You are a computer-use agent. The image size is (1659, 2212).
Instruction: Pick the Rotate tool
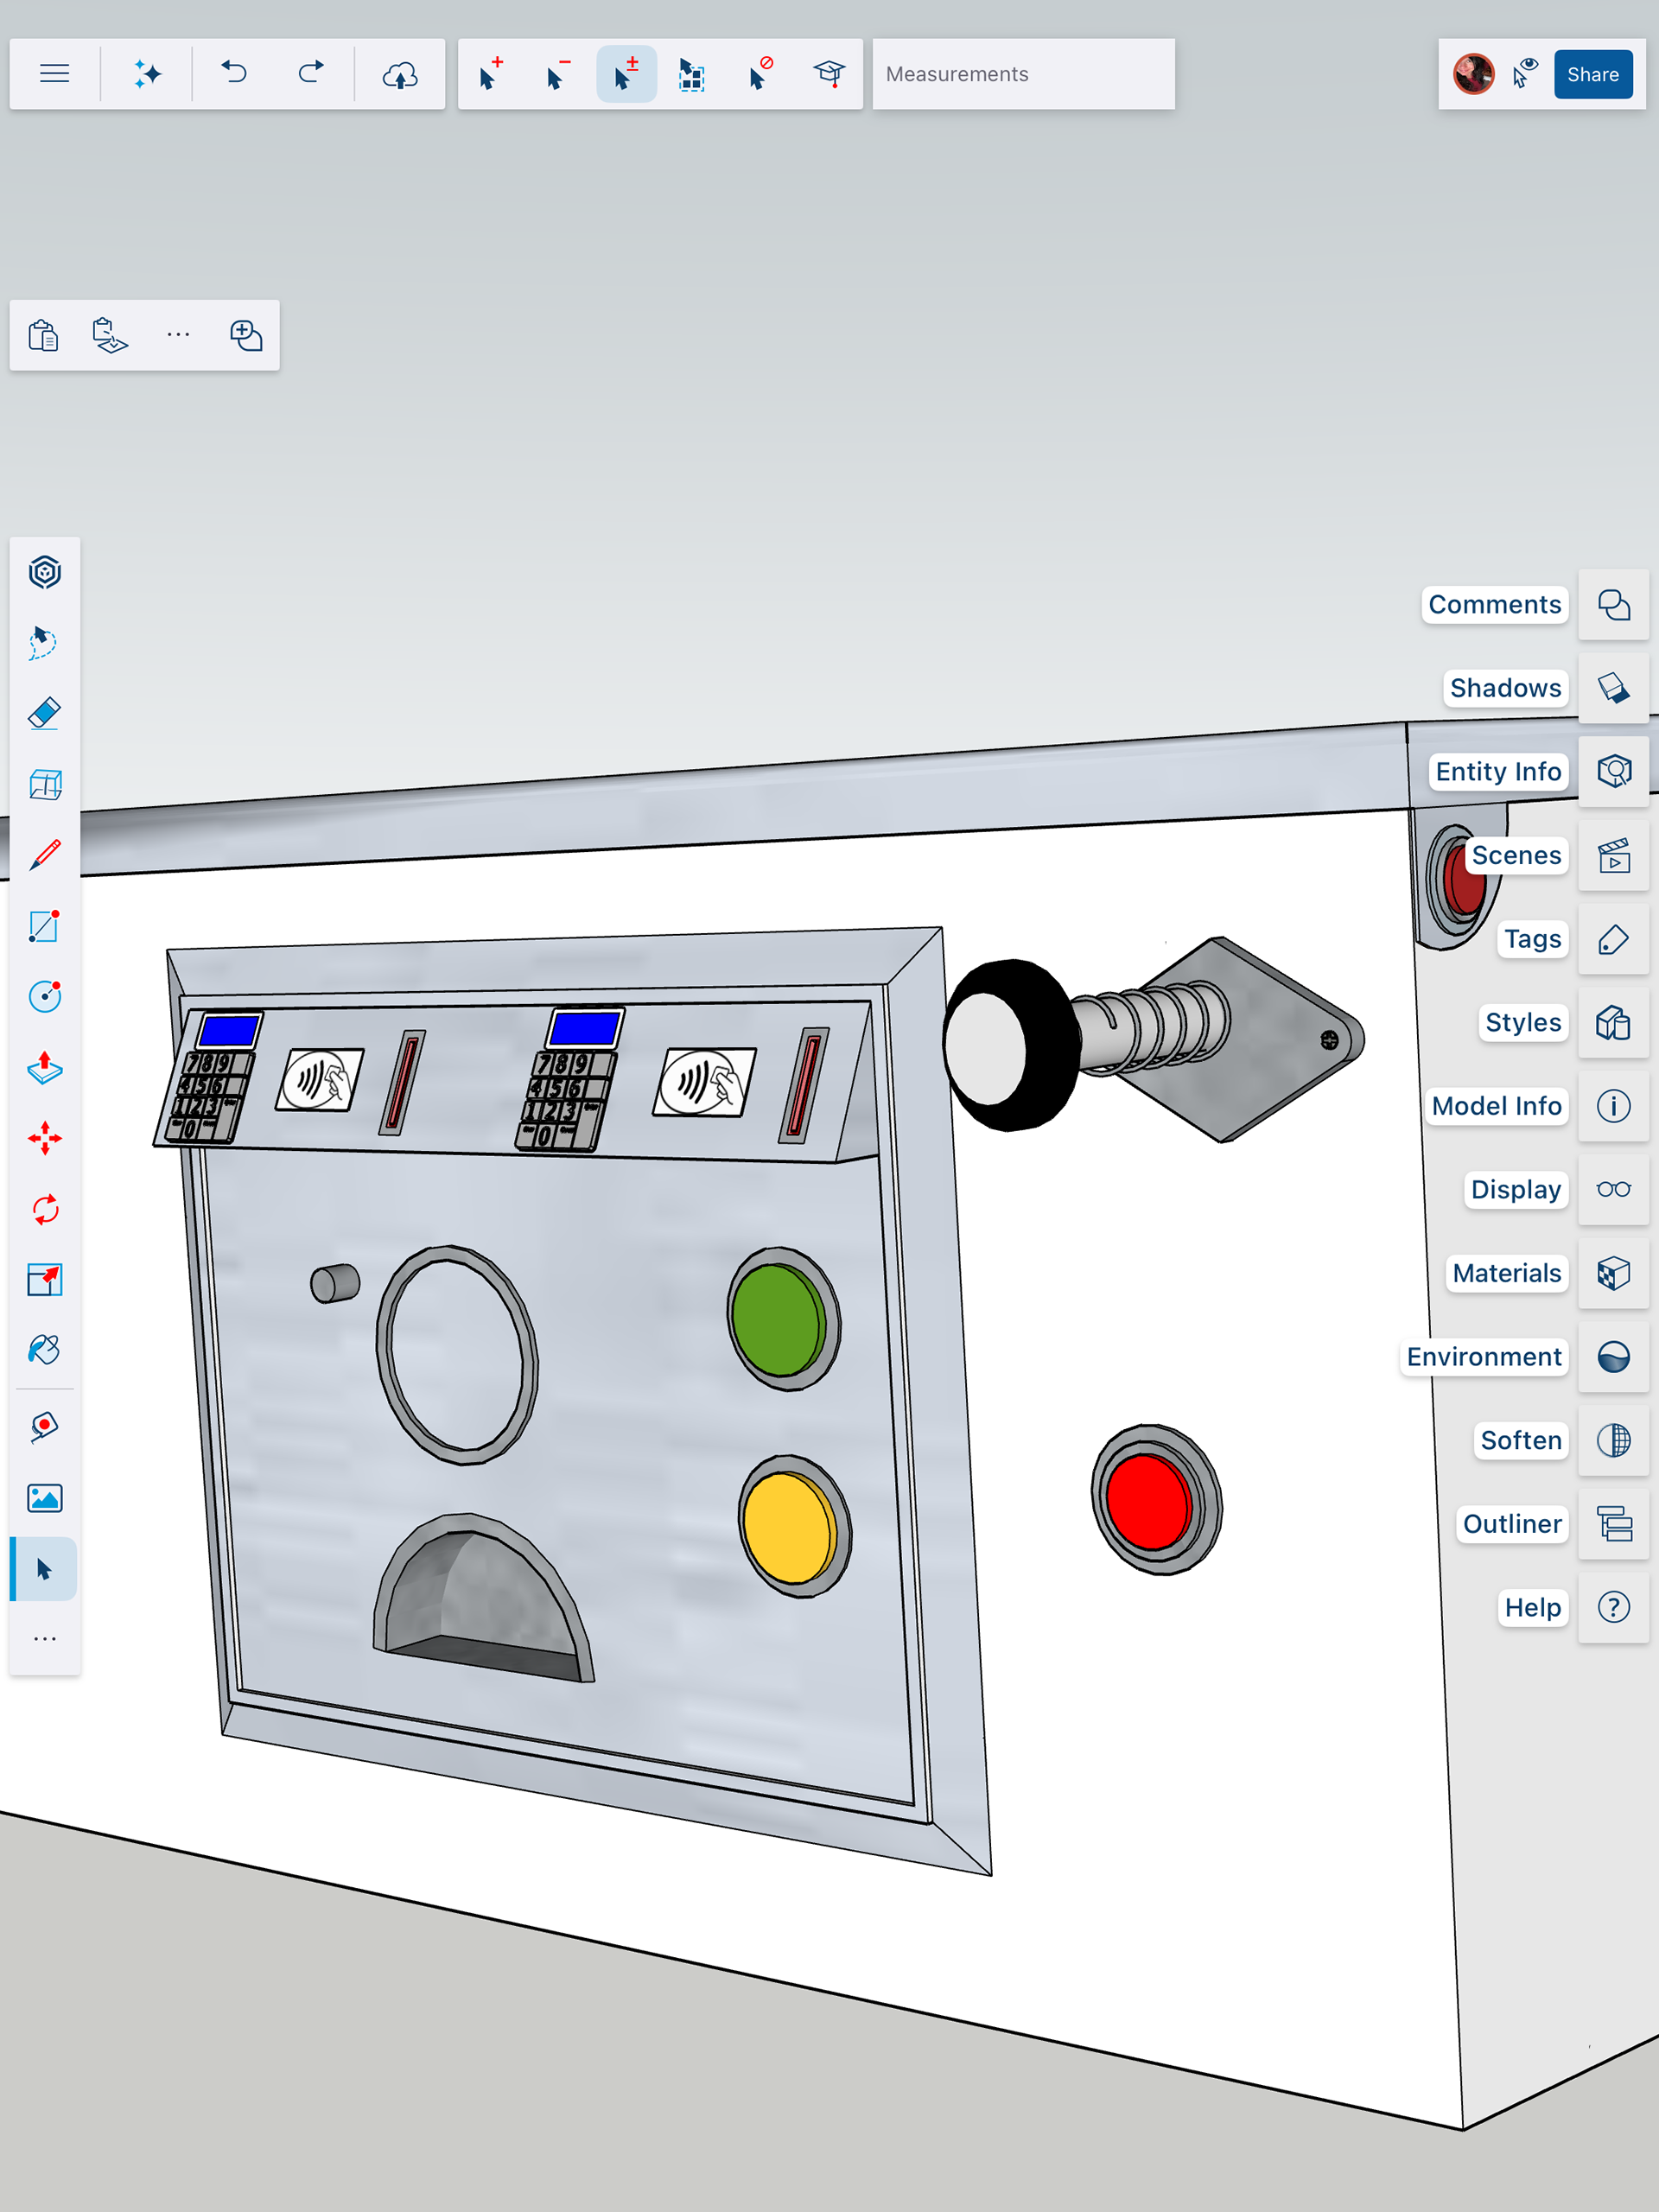pos(45,1210)
